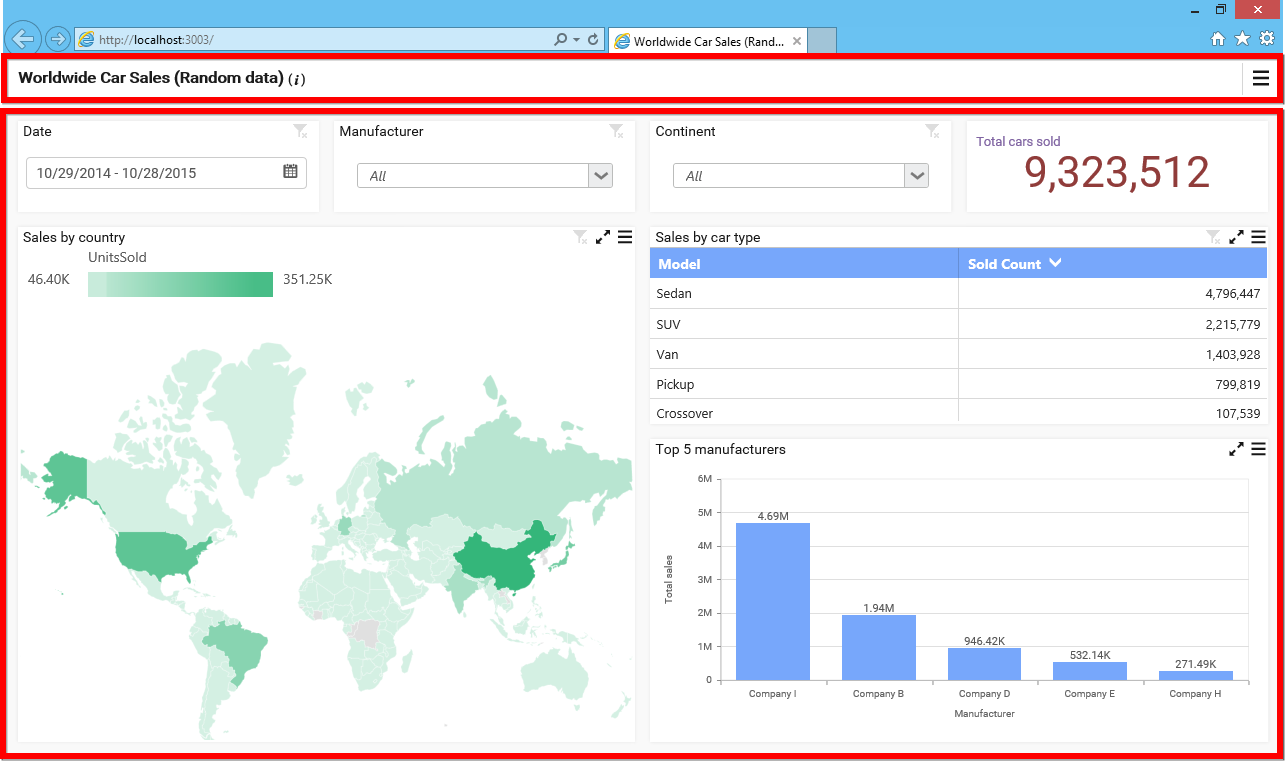The height and width of the screenshot is (761, 1285).
Task: Select the Crossover row
Action: [x=958, y=411]
